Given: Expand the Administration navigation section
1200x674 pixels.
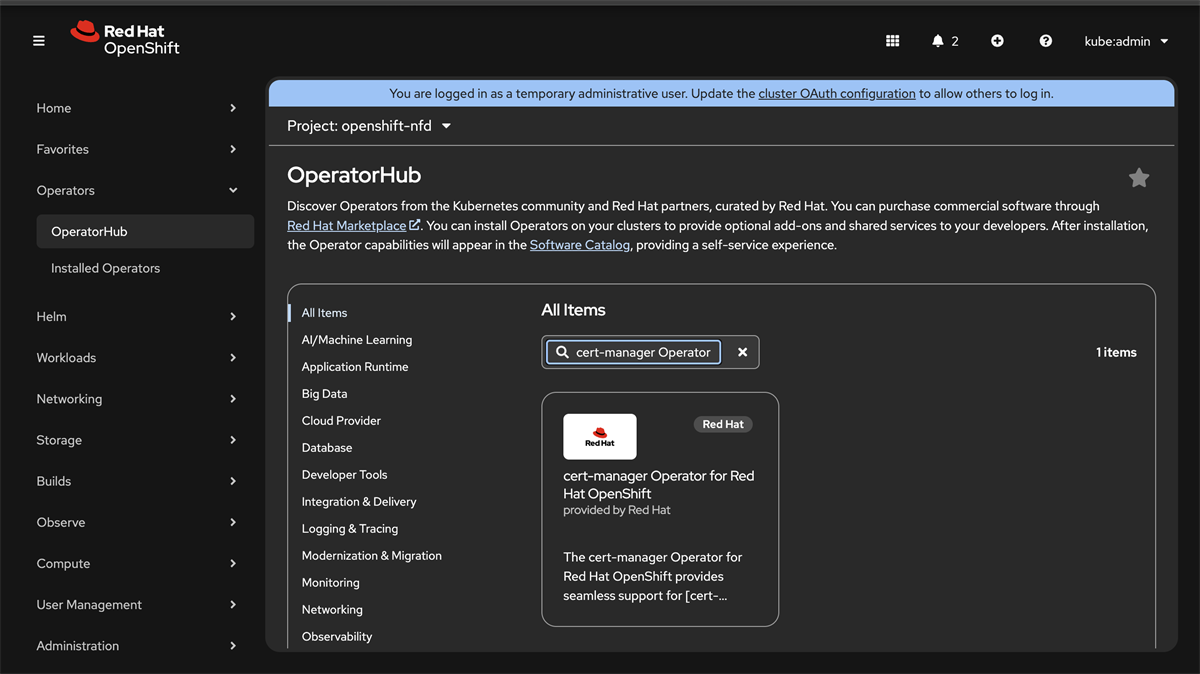Looking at the screenshot, I should pos(136,645).
